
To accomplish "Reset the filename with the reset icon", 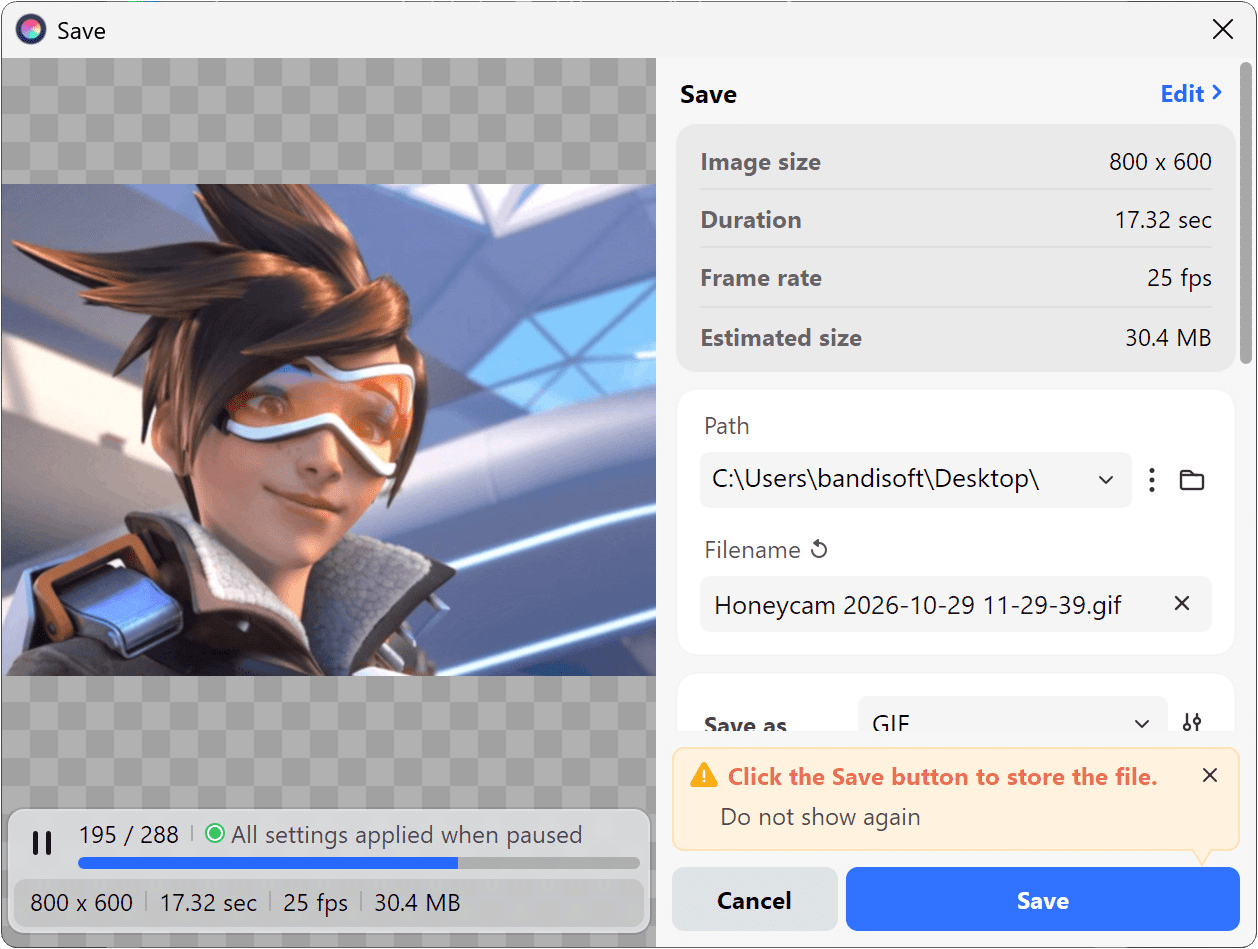I will click(819, 550).
